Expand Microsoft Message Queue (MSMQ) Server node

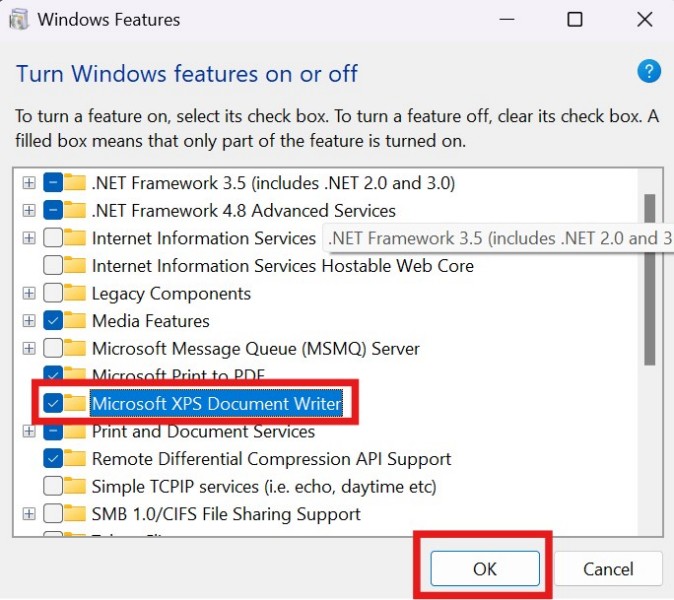29,349
